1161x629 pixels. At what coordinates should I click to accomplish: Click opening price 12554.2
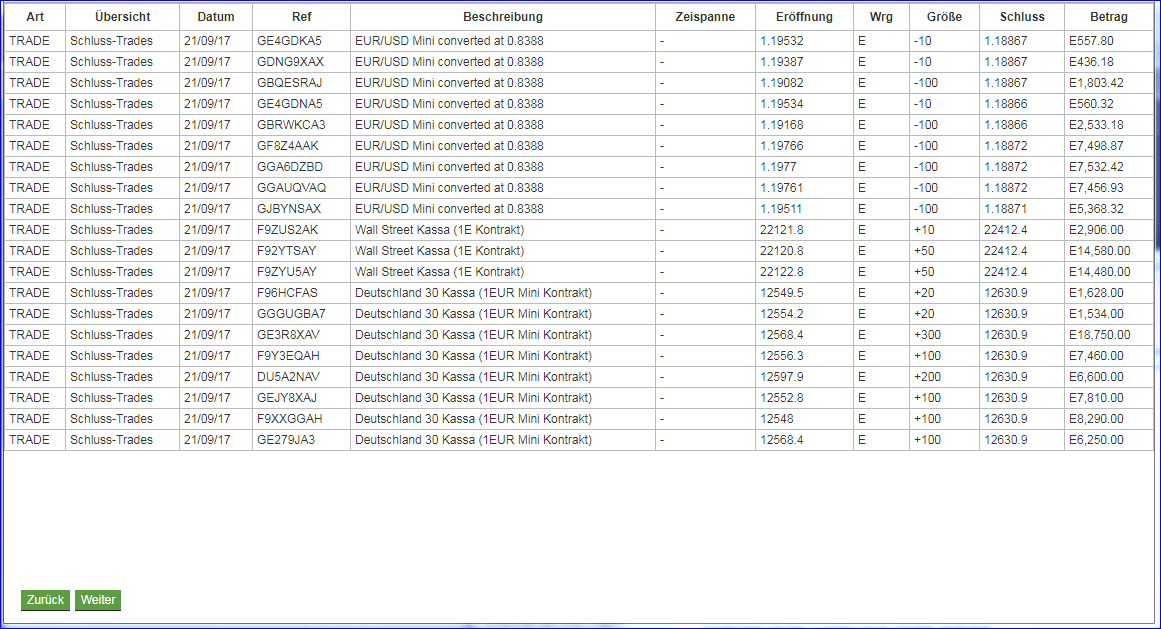point(781,314)
